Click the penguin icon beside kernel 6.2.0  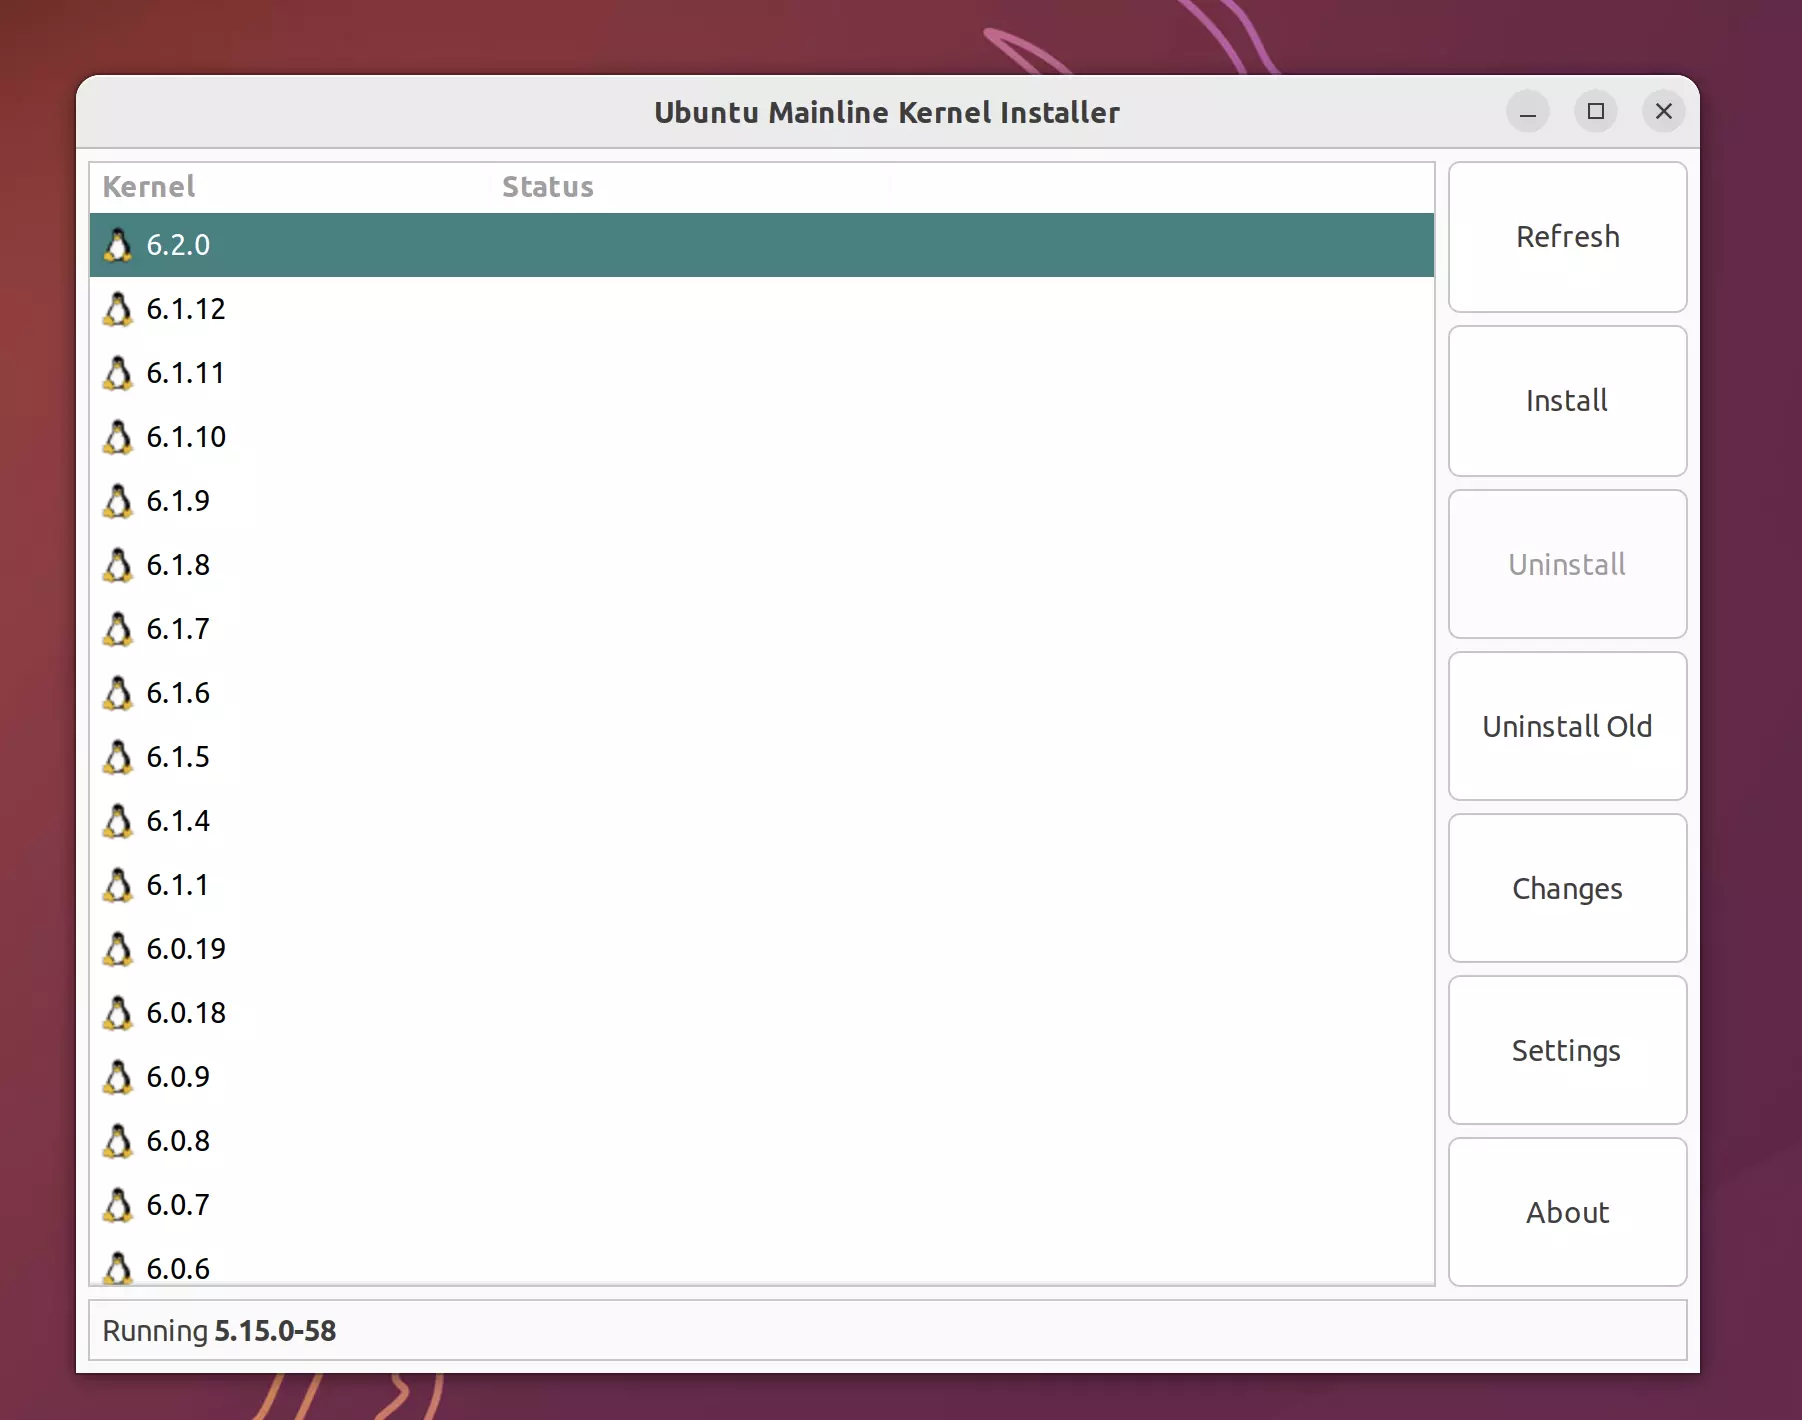pos(118,245)
